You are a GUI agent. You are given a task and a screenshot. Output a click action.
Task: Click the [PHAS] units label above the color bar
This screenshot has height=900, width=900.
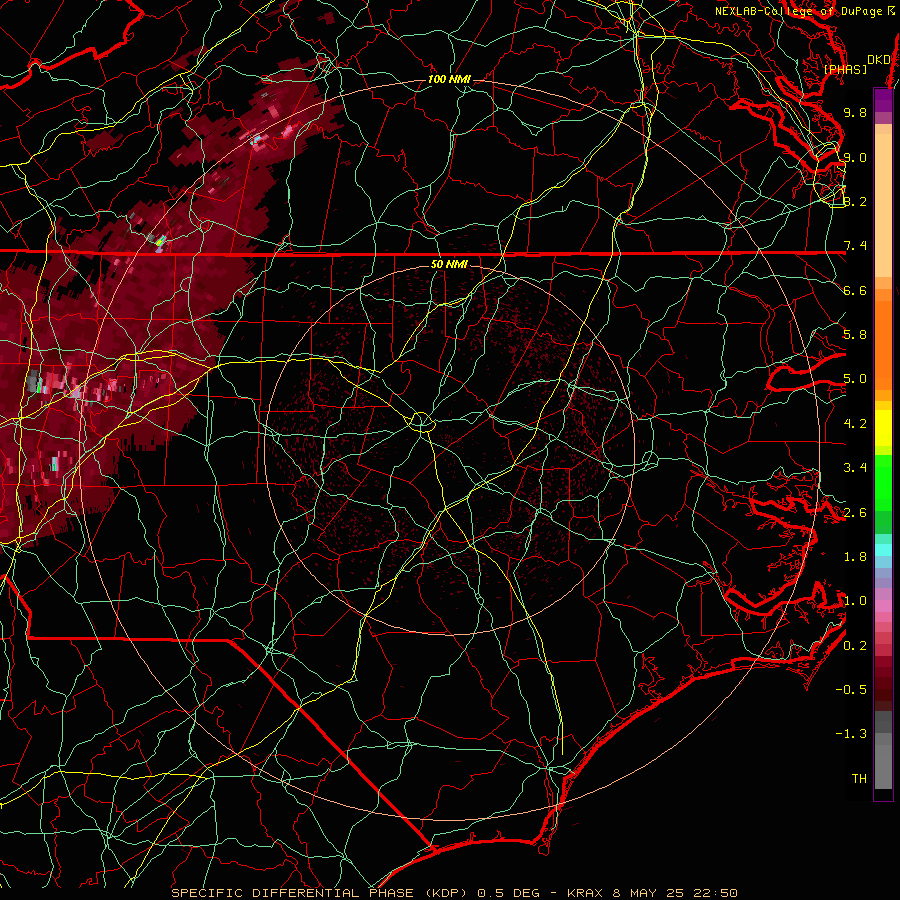coord(845,69)
